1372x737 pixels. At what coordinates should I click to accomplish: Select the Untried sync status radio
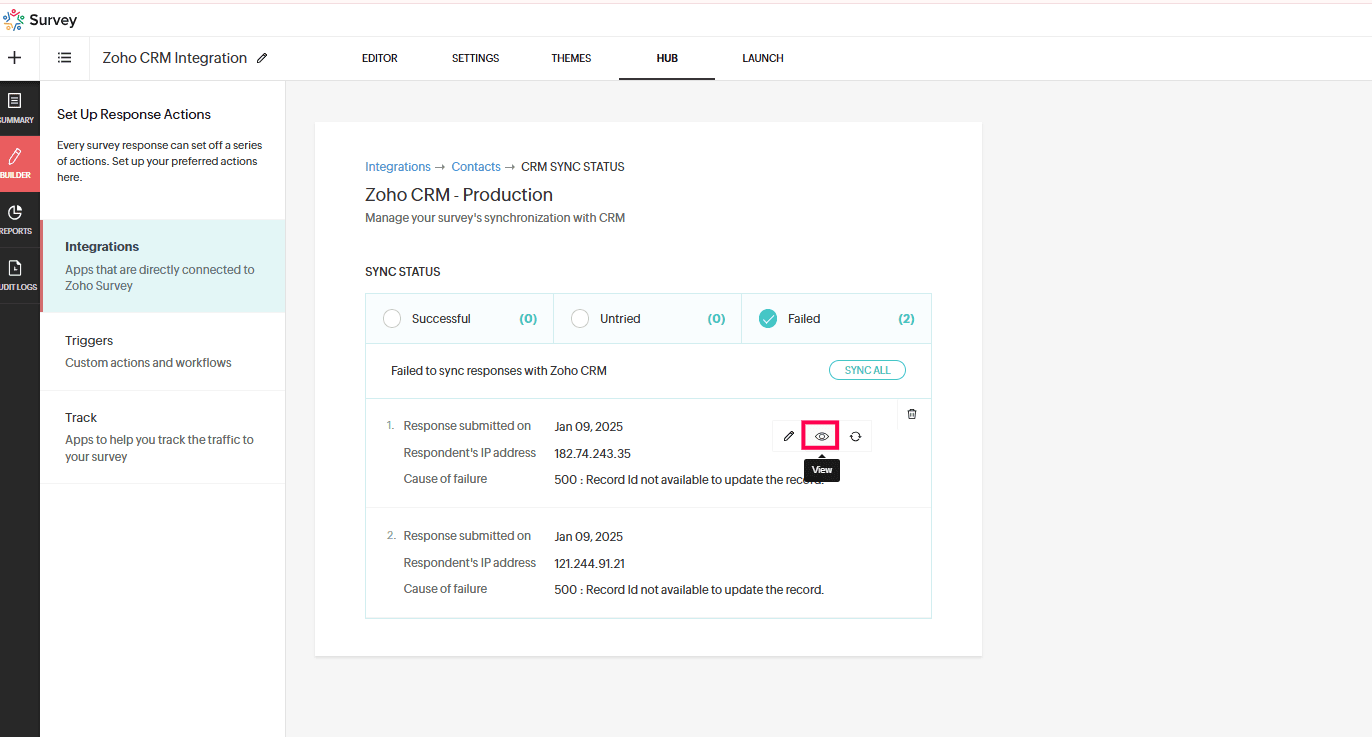(580, 319)
